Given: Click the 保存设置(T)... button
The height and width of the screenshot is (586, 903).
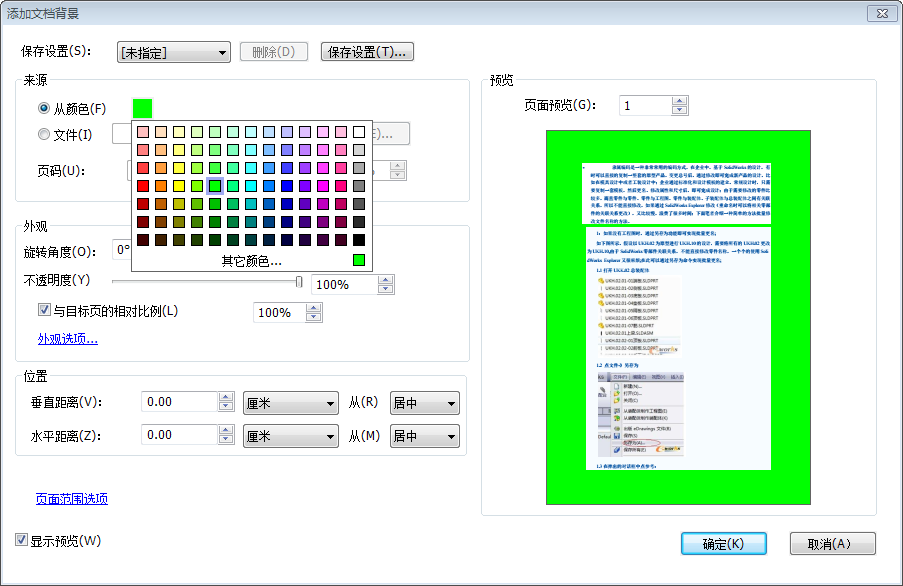Looking at the screenshot, I should pyautogui.click(x=367, y=52).
